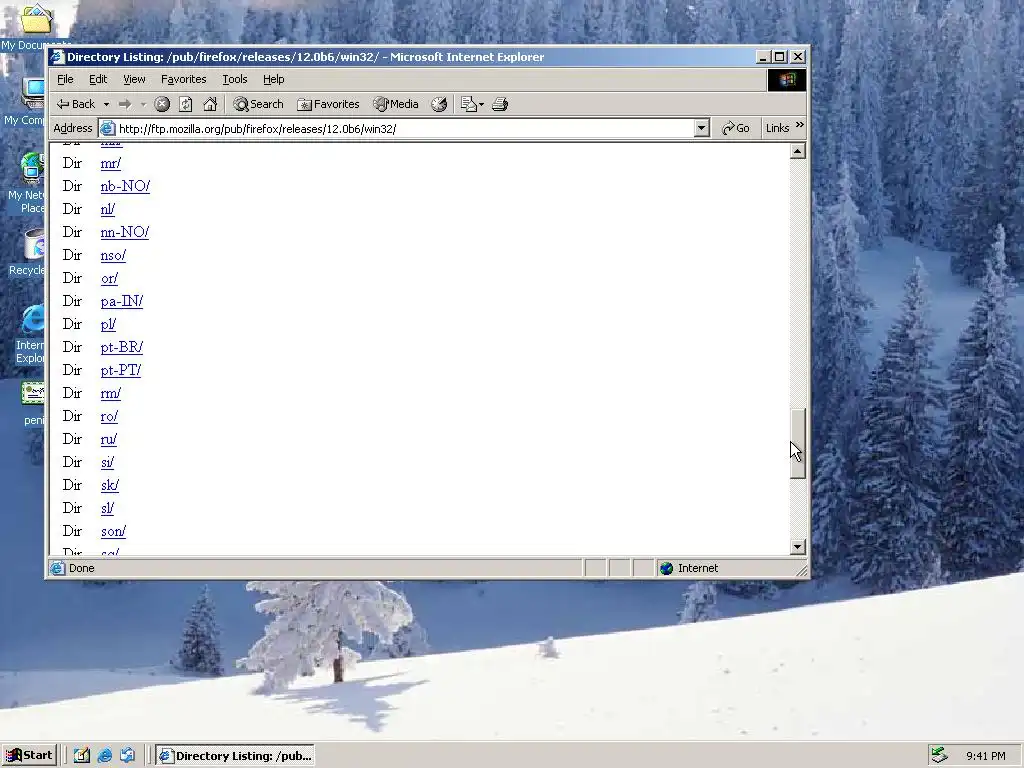Click the IE icon in title bar
The height and width of the screenshot is (768, 1024).
[57, 57]
